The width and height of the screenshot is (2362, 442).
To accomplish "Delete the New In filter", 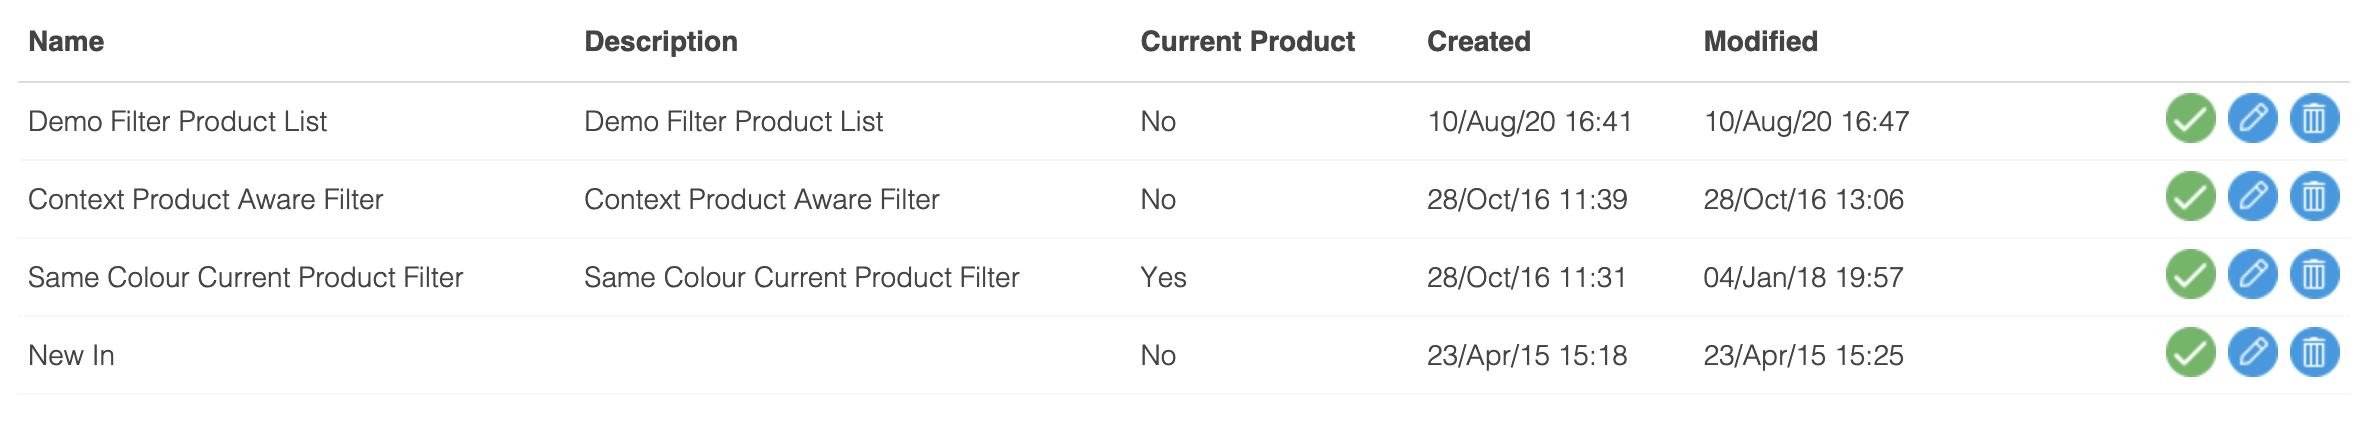I will click(2314, 353).
